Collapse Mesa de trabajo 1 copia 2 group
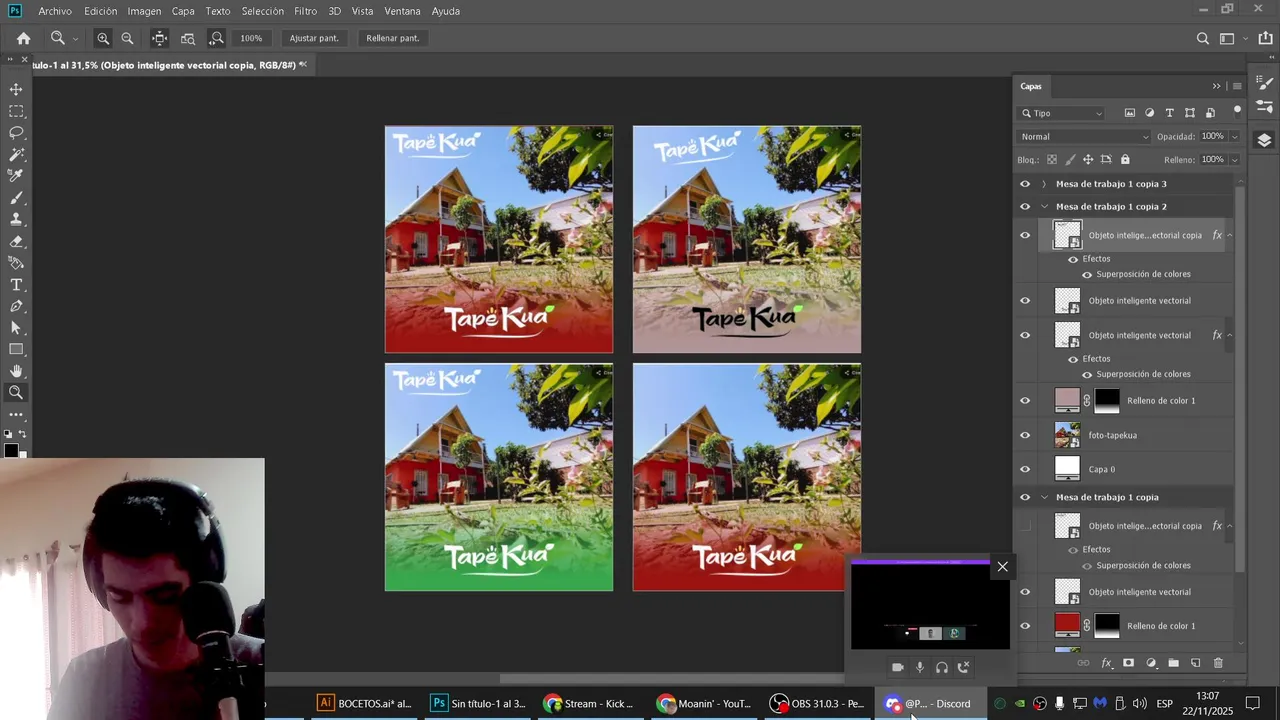 [x=1044, y=207]
